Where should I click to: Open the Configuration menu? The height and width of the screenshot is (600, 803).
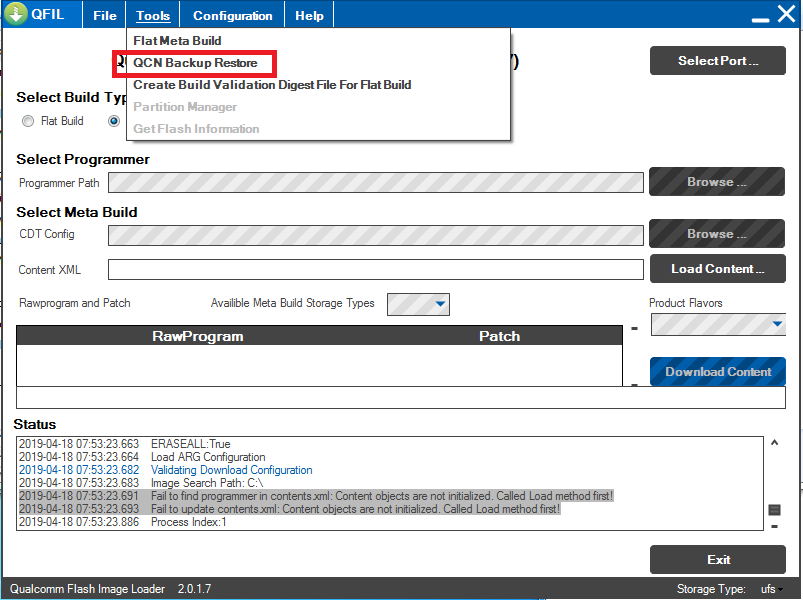(x=232, y=15)
